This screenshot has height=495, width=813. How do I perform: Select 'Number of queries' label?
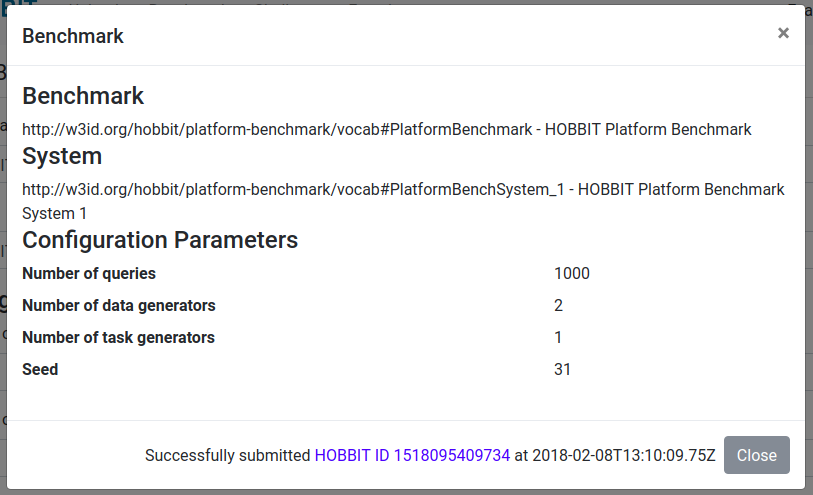click(x=89, y=273)
